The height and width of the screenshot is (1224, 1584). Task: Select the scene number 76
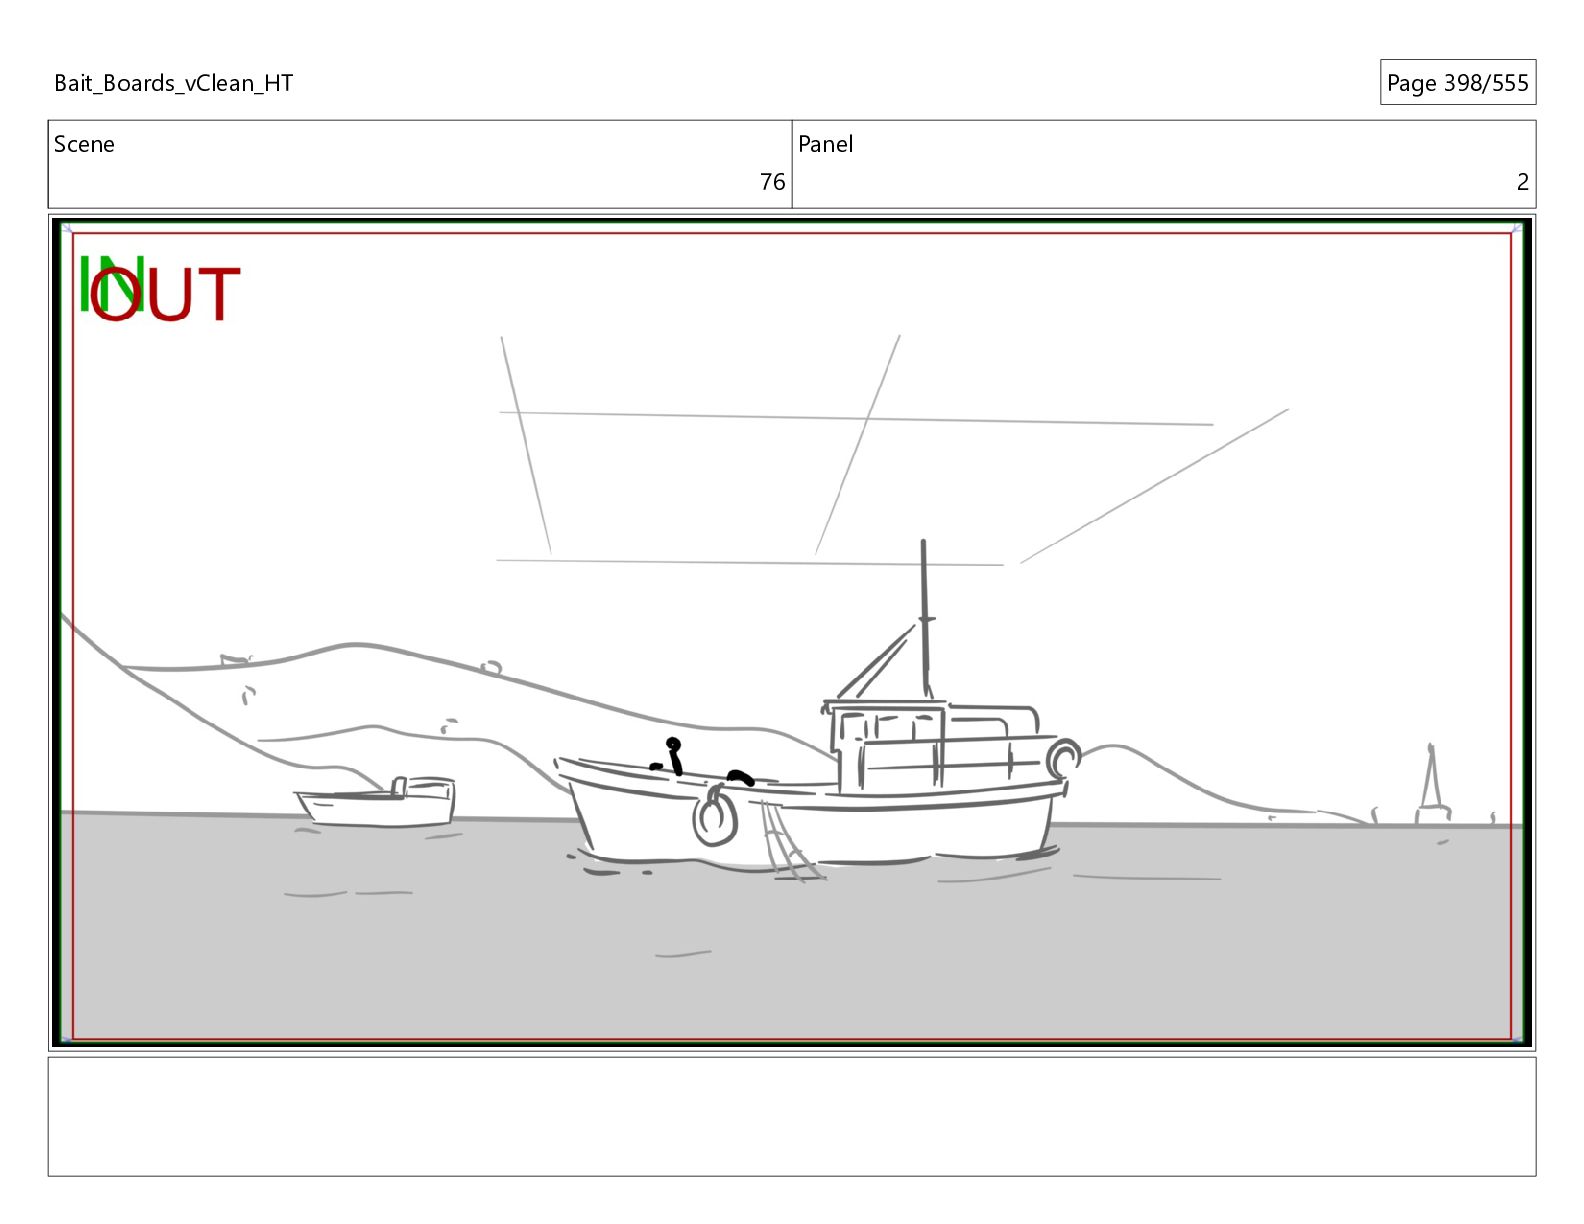pos(772,182)
